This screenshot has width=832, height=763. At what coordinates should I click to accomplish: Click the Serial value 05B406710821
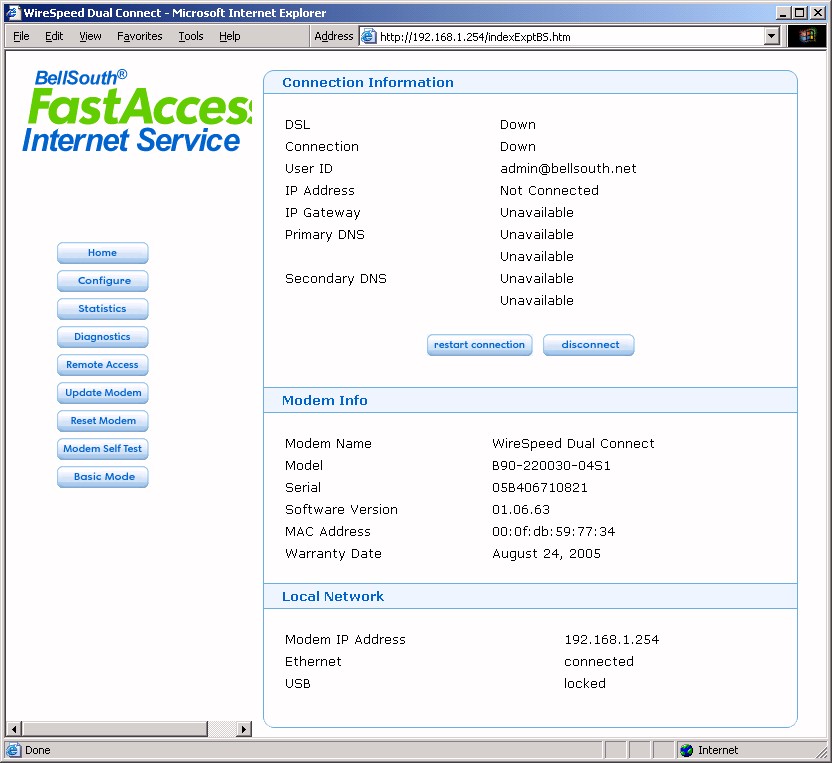point(540,488)
